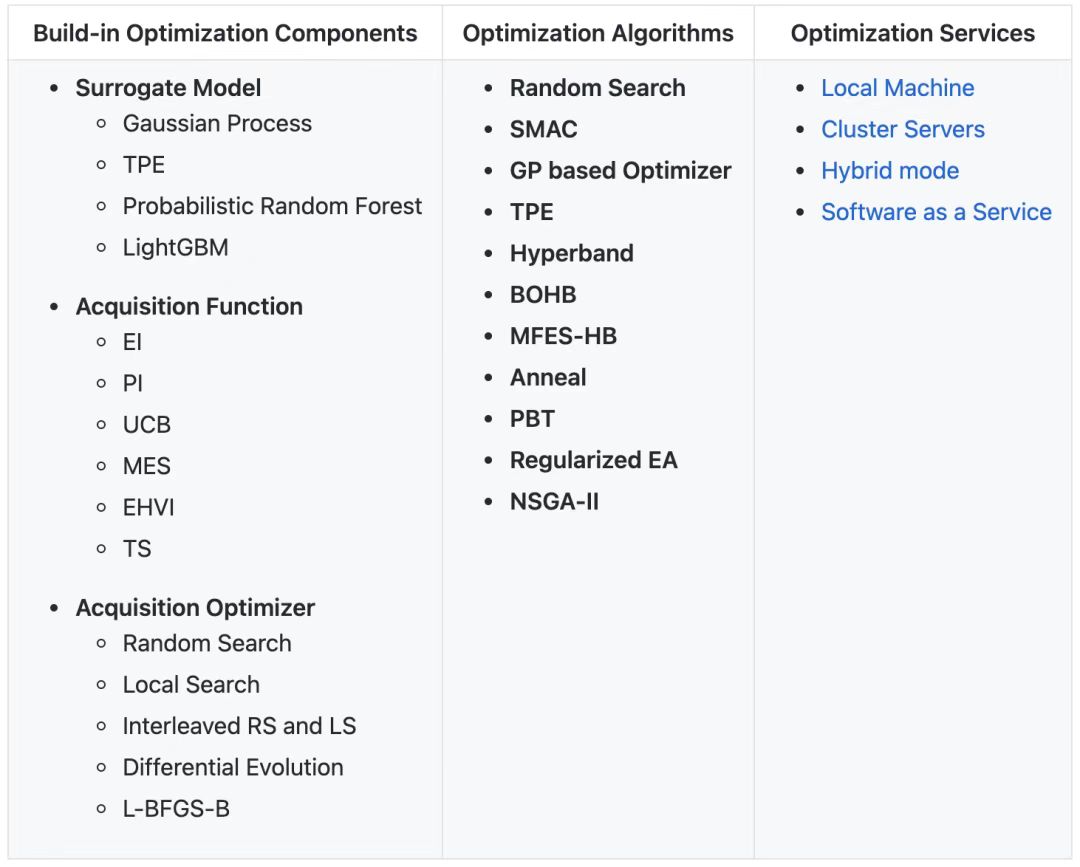1080x867 pixels.
Task: Click the MFES-HB algorithm entry
Action: coord(563,336)
